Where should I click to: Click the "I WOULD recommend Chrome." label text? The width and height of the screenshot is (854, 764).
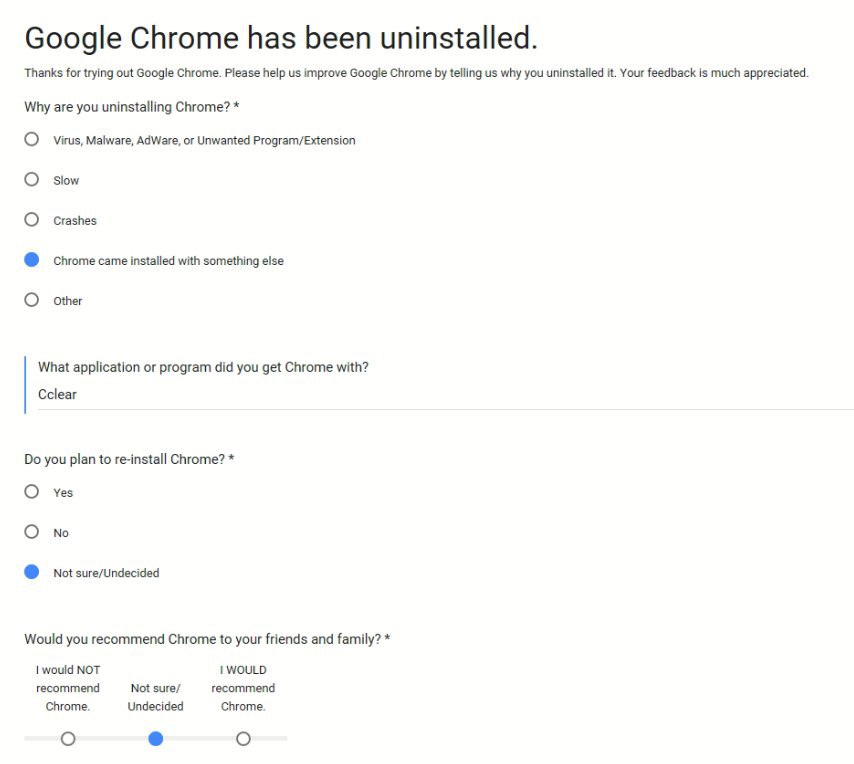[x=243, y=688]
